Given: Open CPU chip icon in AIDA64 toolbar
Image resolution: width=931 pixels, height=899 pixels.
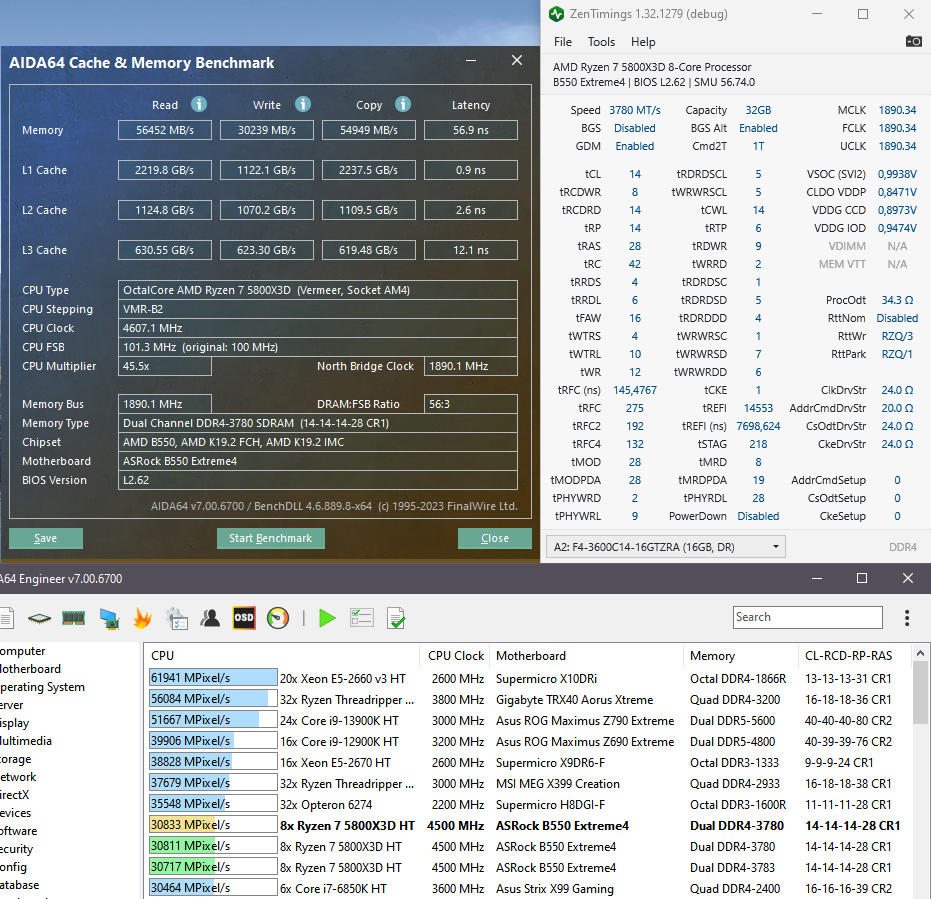Looking at the screenshot, I should coord(39,619).
